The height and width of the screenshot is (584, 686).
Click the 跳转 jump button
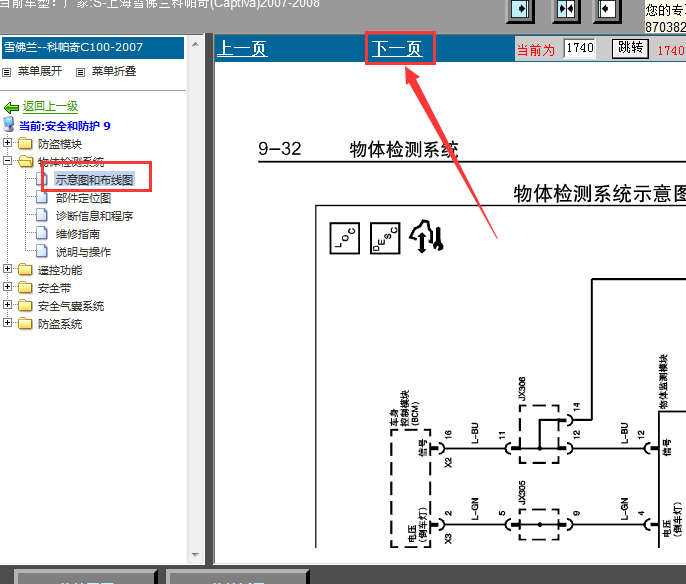point(630,48)
